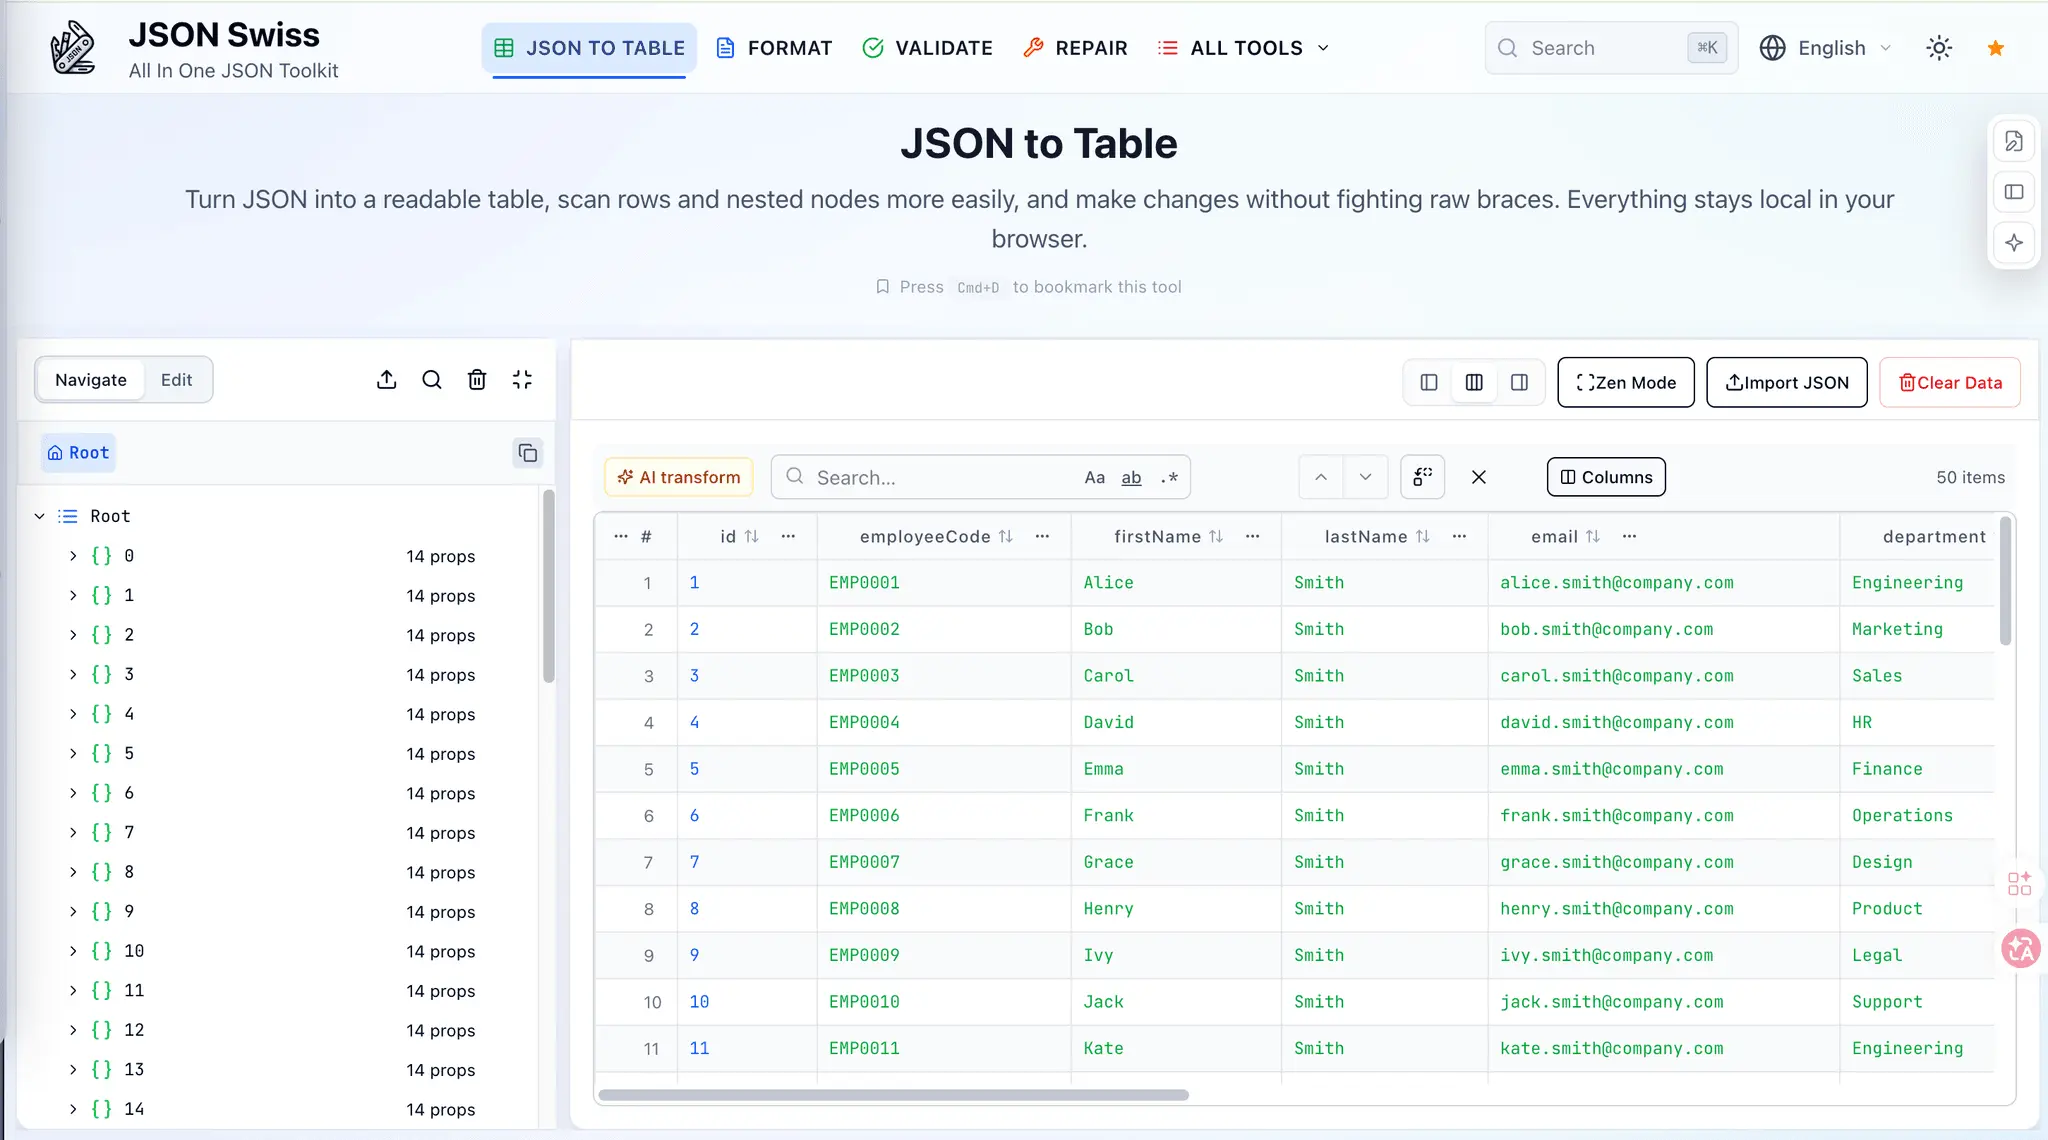2048x1140 pixels.
Task: Switch to Navigate mode
Action: pos(91,380)
